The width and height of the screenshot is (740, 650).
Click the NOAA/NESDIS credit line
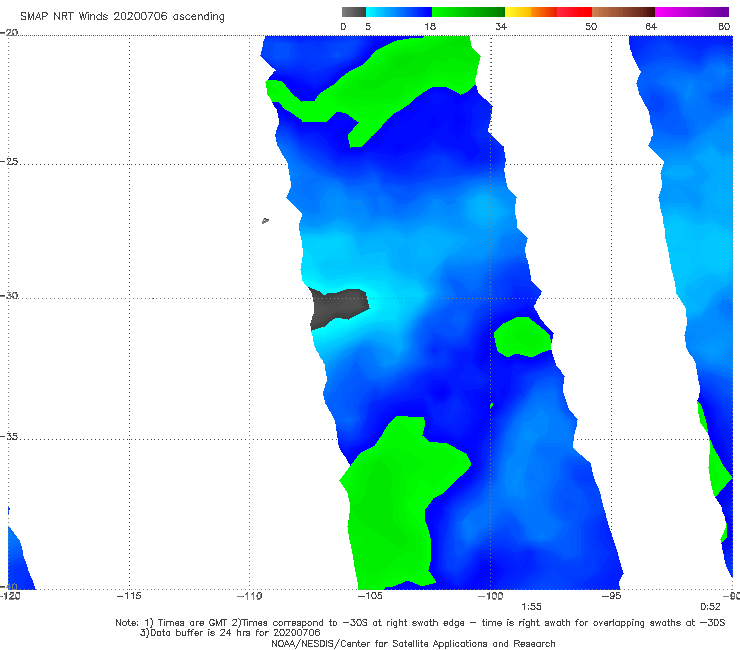pos(413,644)
